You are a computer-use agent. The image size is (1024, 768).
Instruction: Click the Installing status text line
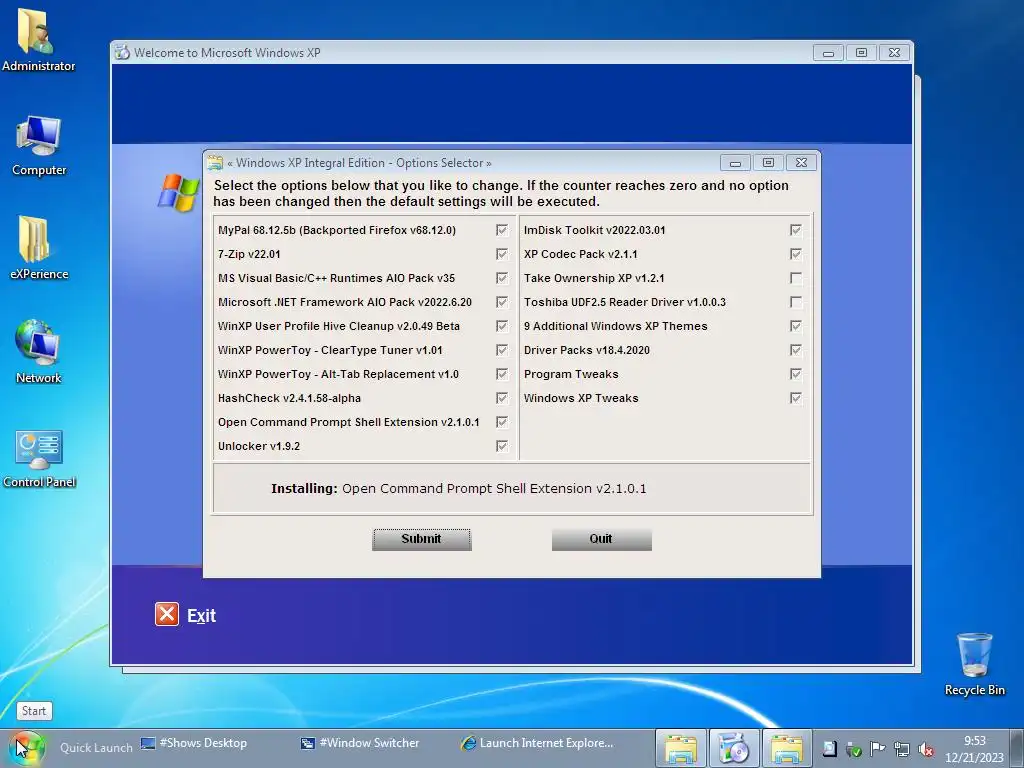(x=458, y=488)
